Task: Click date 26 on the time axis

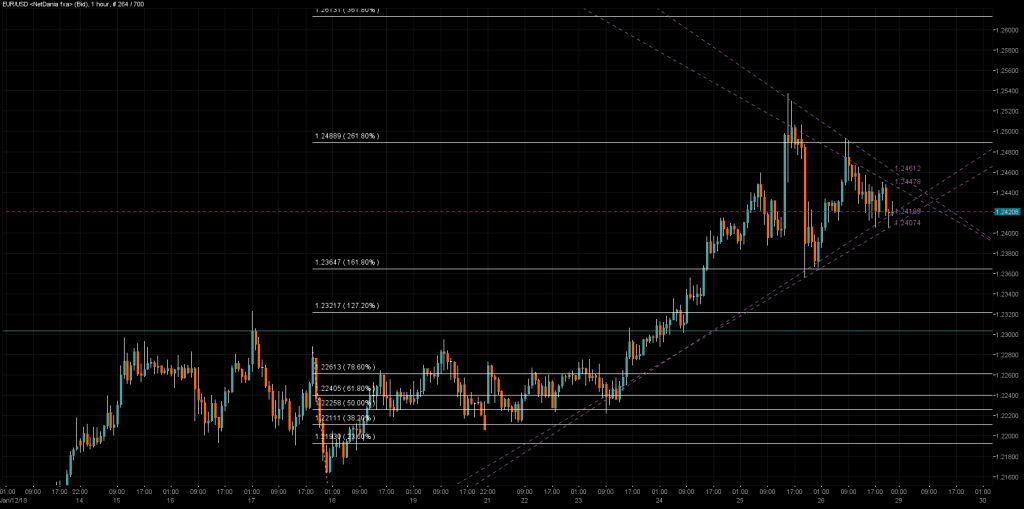Action: click(822, 501)
